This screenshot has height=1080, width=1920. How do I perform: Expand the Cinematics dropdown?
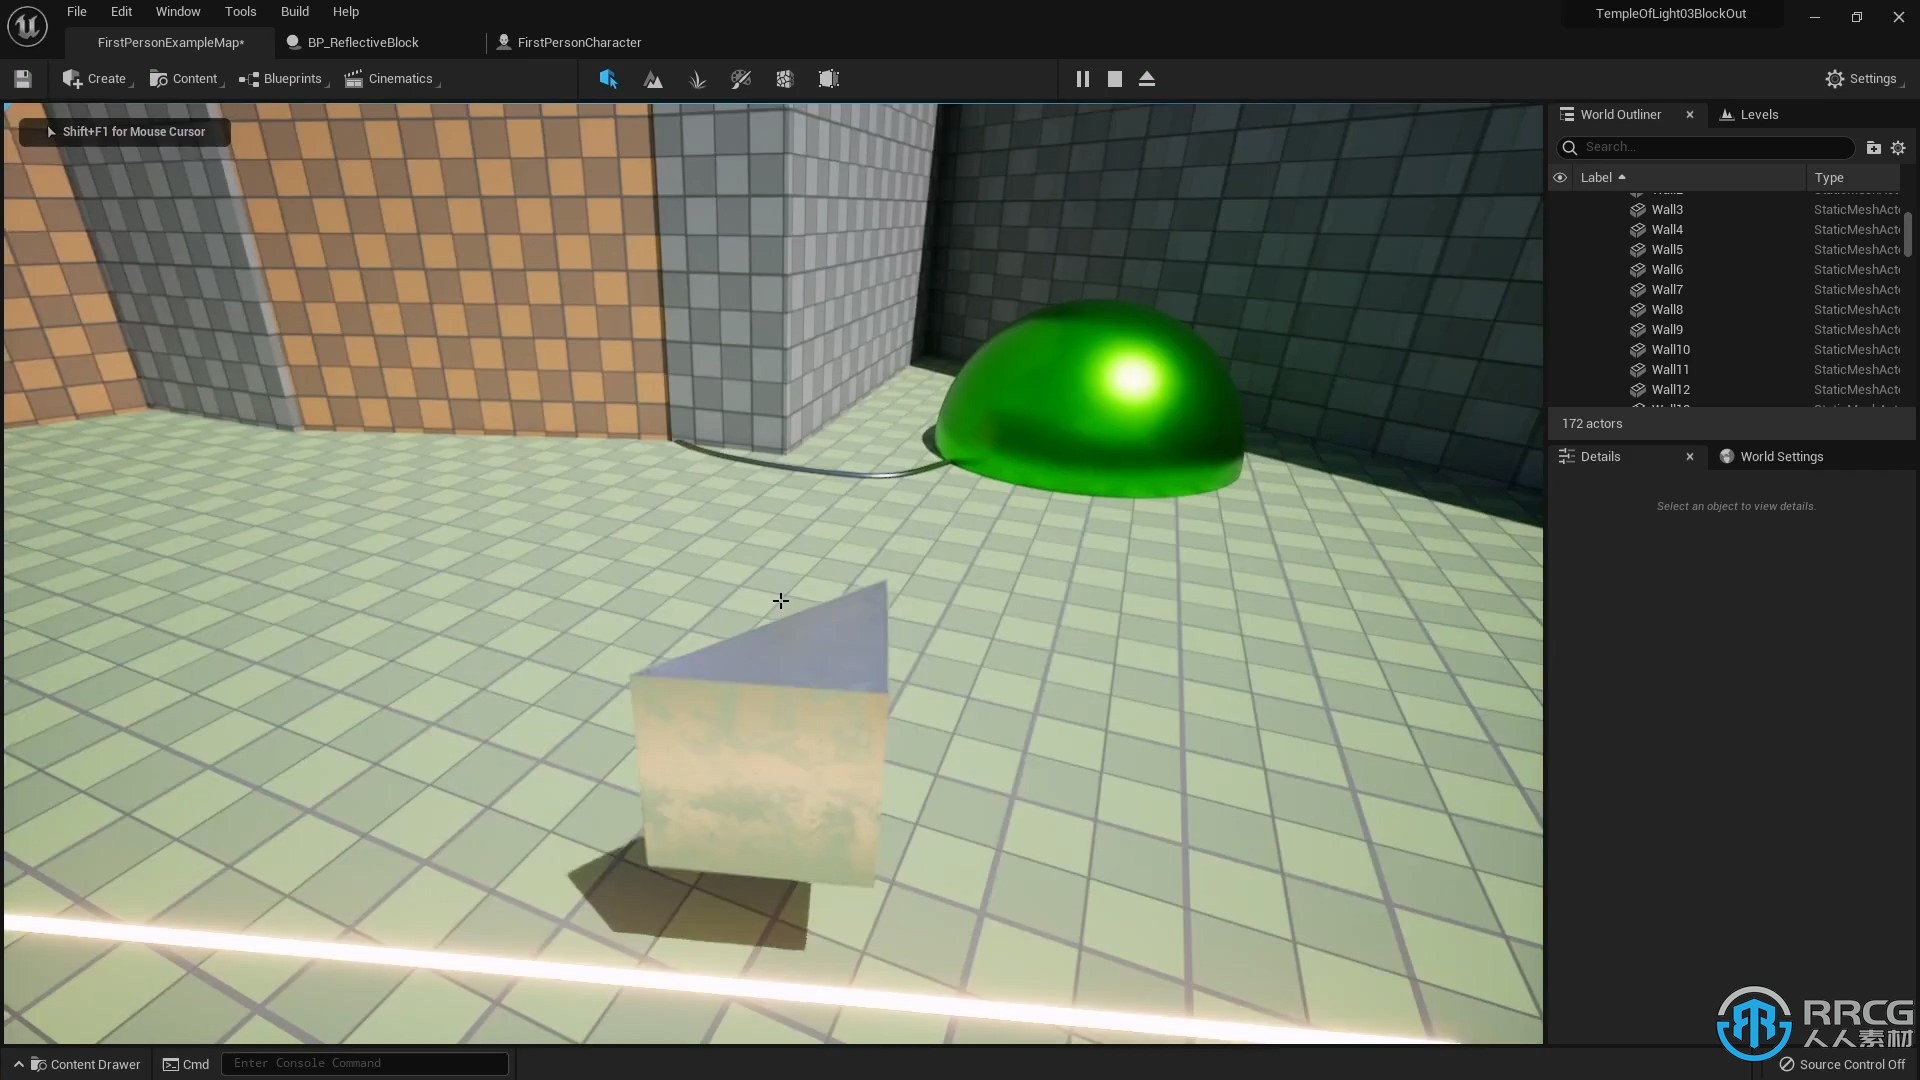click(x=392, y=79)
